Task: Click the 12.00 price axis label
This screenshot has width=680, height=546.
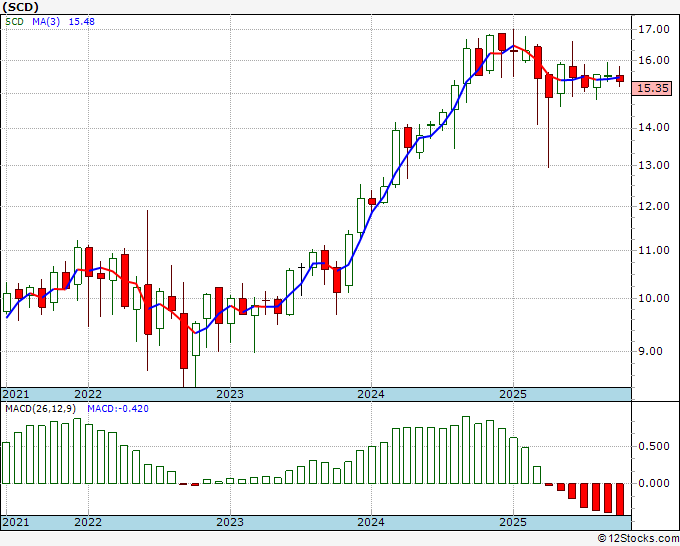Action: [x=654, y=206]
